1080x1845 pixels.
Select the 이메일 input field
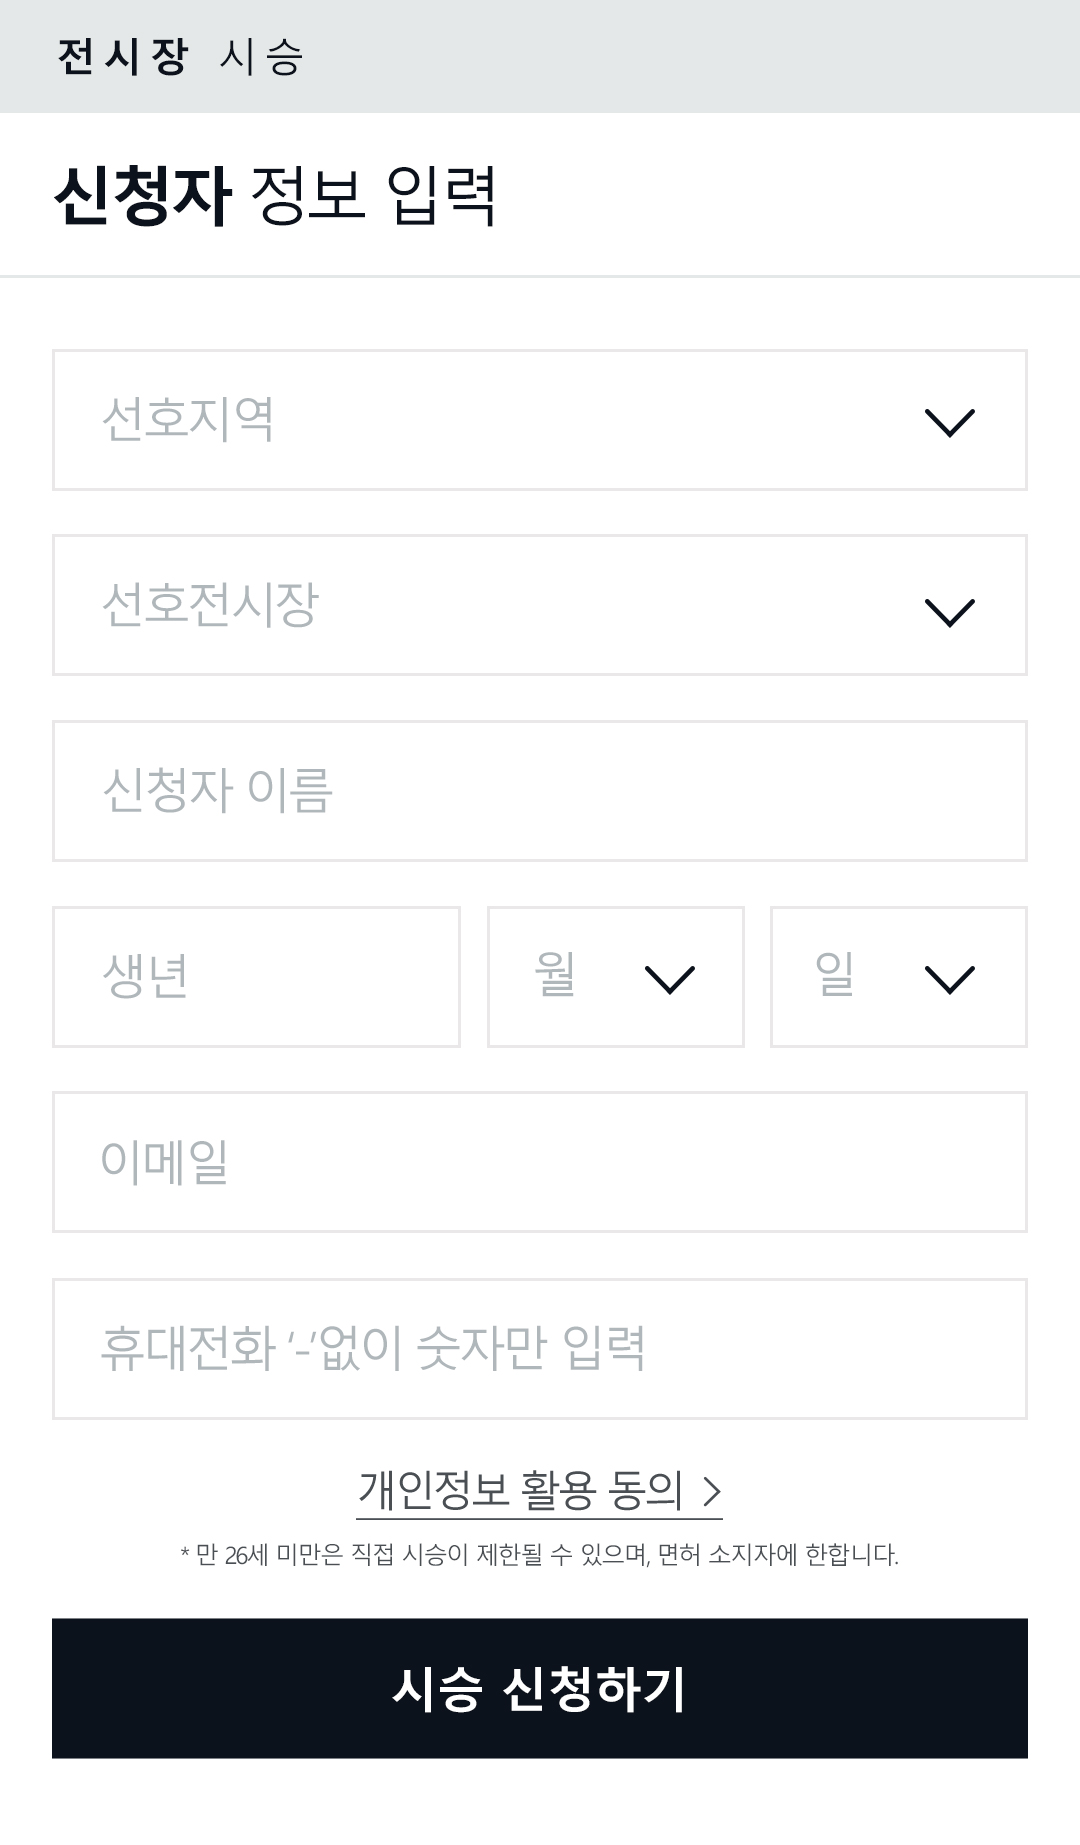[x=539, y=1162]
